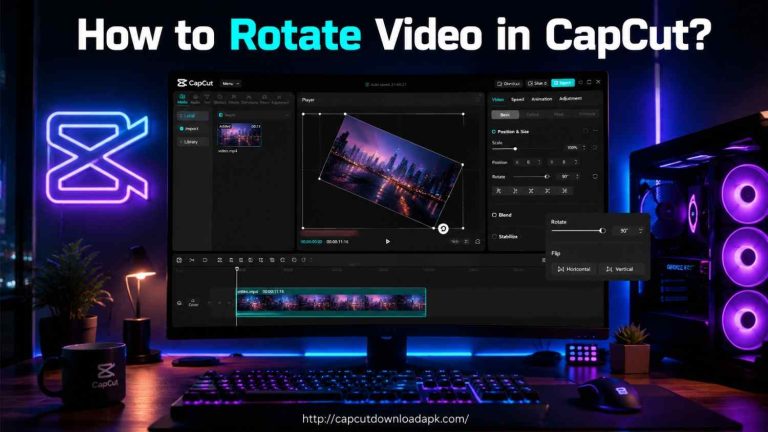
Task: Click the Cover button beside timeline track
Action: coord(193,303)
